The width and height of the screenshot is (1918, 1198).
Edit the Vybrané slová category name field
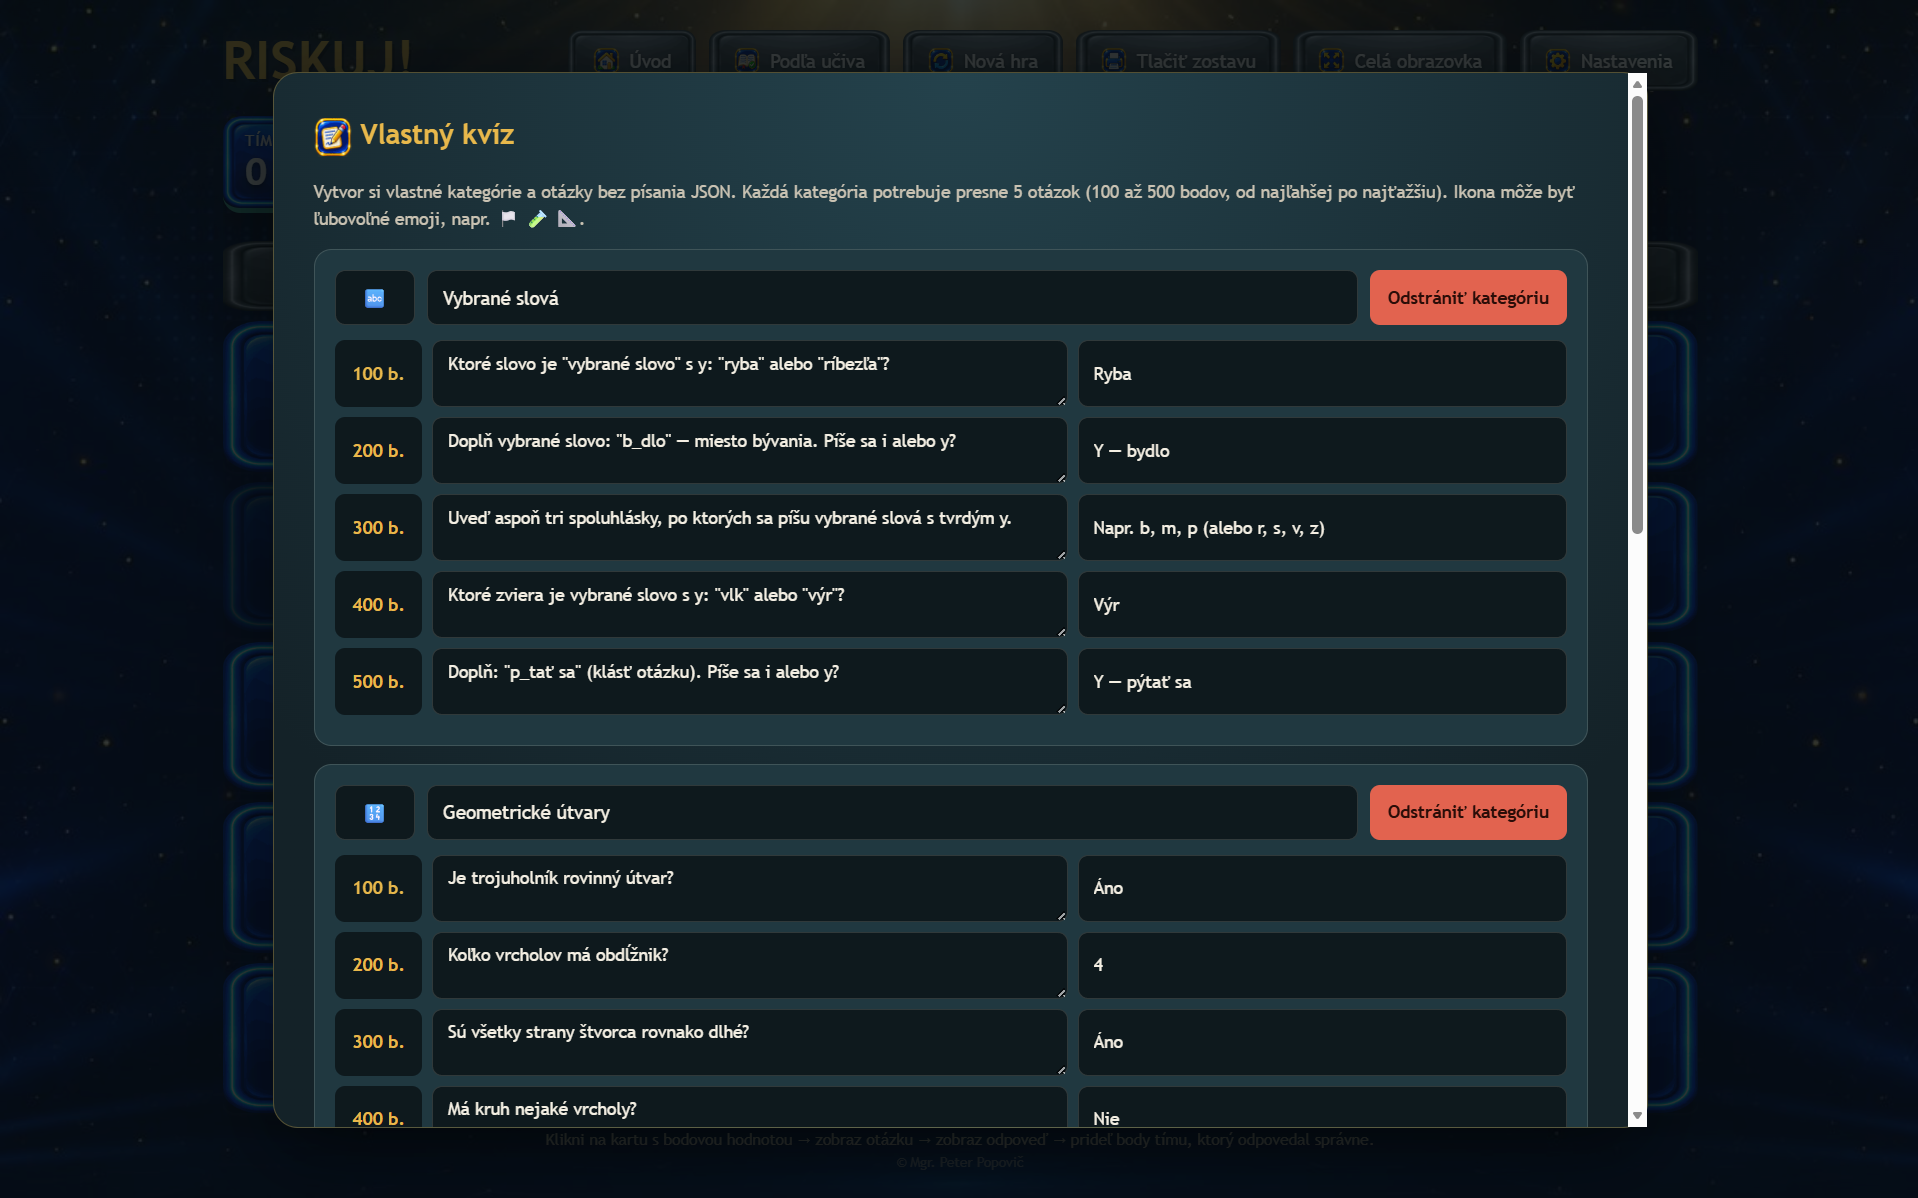(x=891, y=298)
